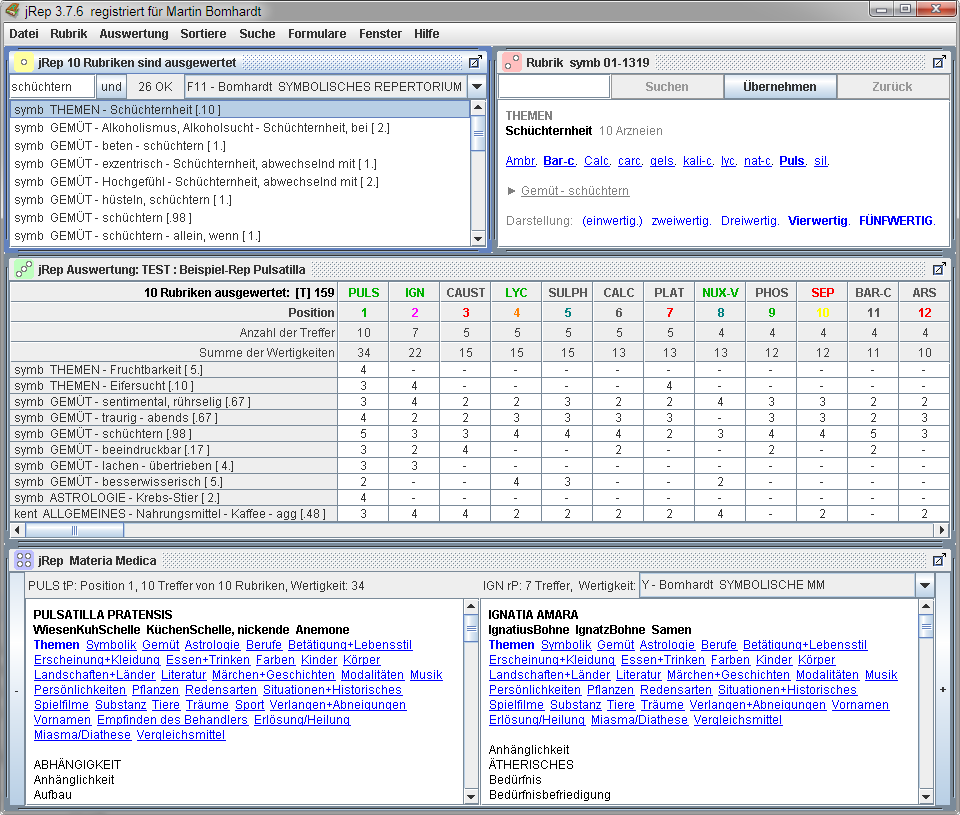Viewport: 960px width, 815px height.
Task: Open the Suche menu
Action: coord(257,34)
